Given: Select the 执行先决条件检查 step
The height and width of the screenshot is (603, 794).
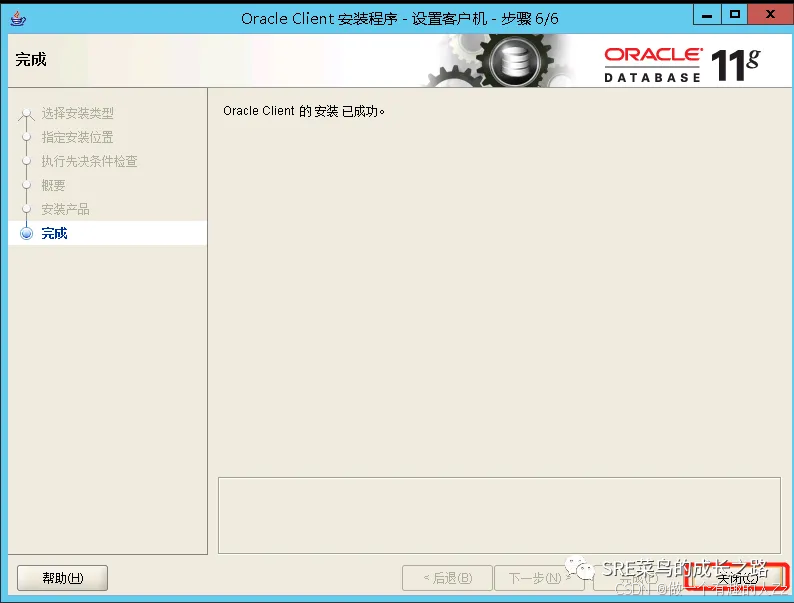Looking at the screenshot, I should click(89, 161).
